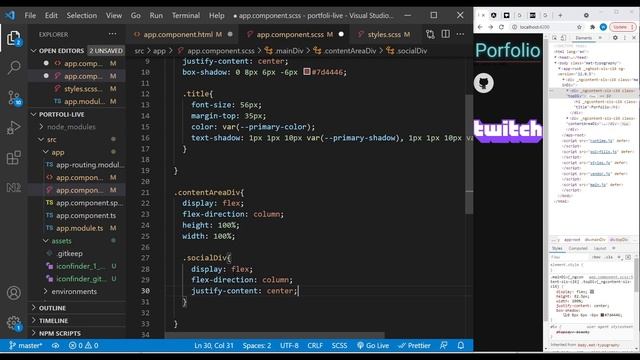640x360 pixels.
Task: Open editor More Actions ellipsis menu
Action: pos(460,34)
